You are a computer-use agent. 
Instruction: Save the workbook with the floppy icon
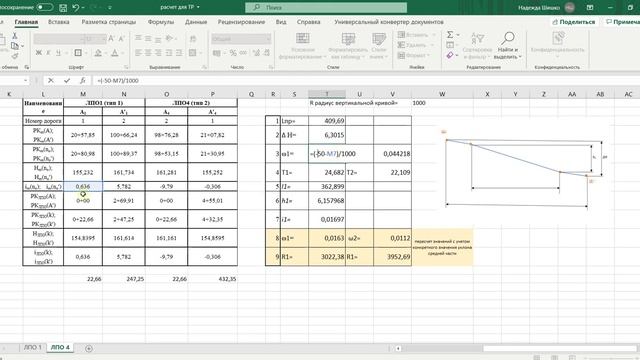pos(63,7)
